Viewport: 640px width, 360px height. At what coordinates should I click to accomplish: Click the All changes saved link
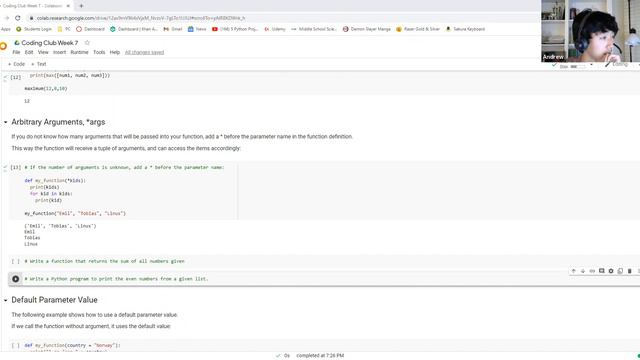(144, 52)
